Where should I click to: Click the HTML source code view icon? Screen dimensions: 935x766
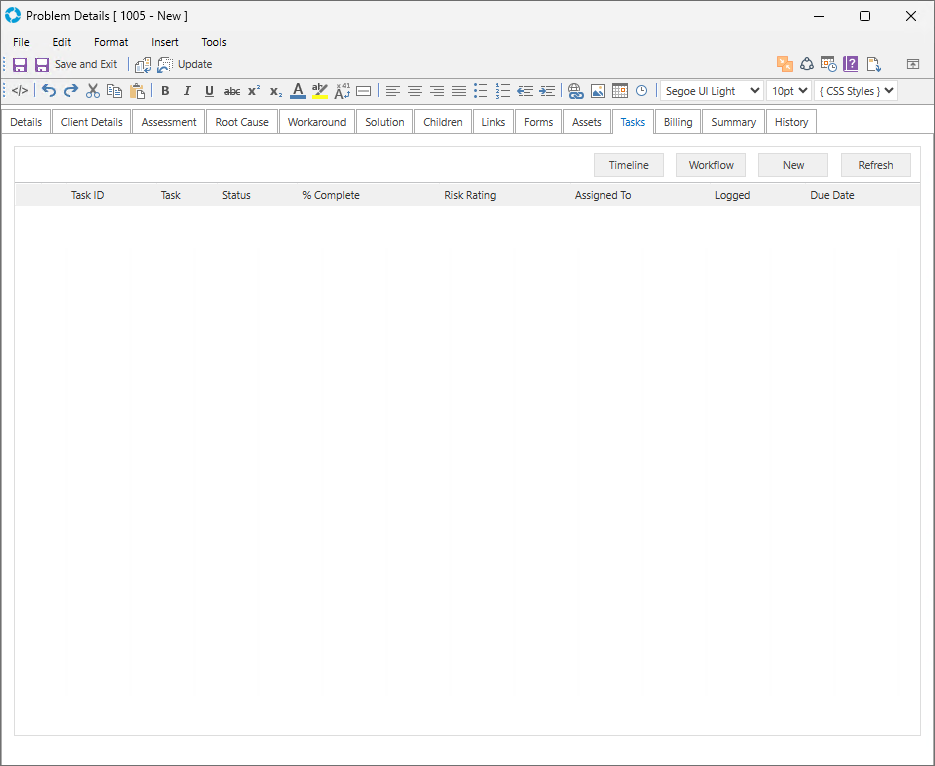(x=20, y=91)
